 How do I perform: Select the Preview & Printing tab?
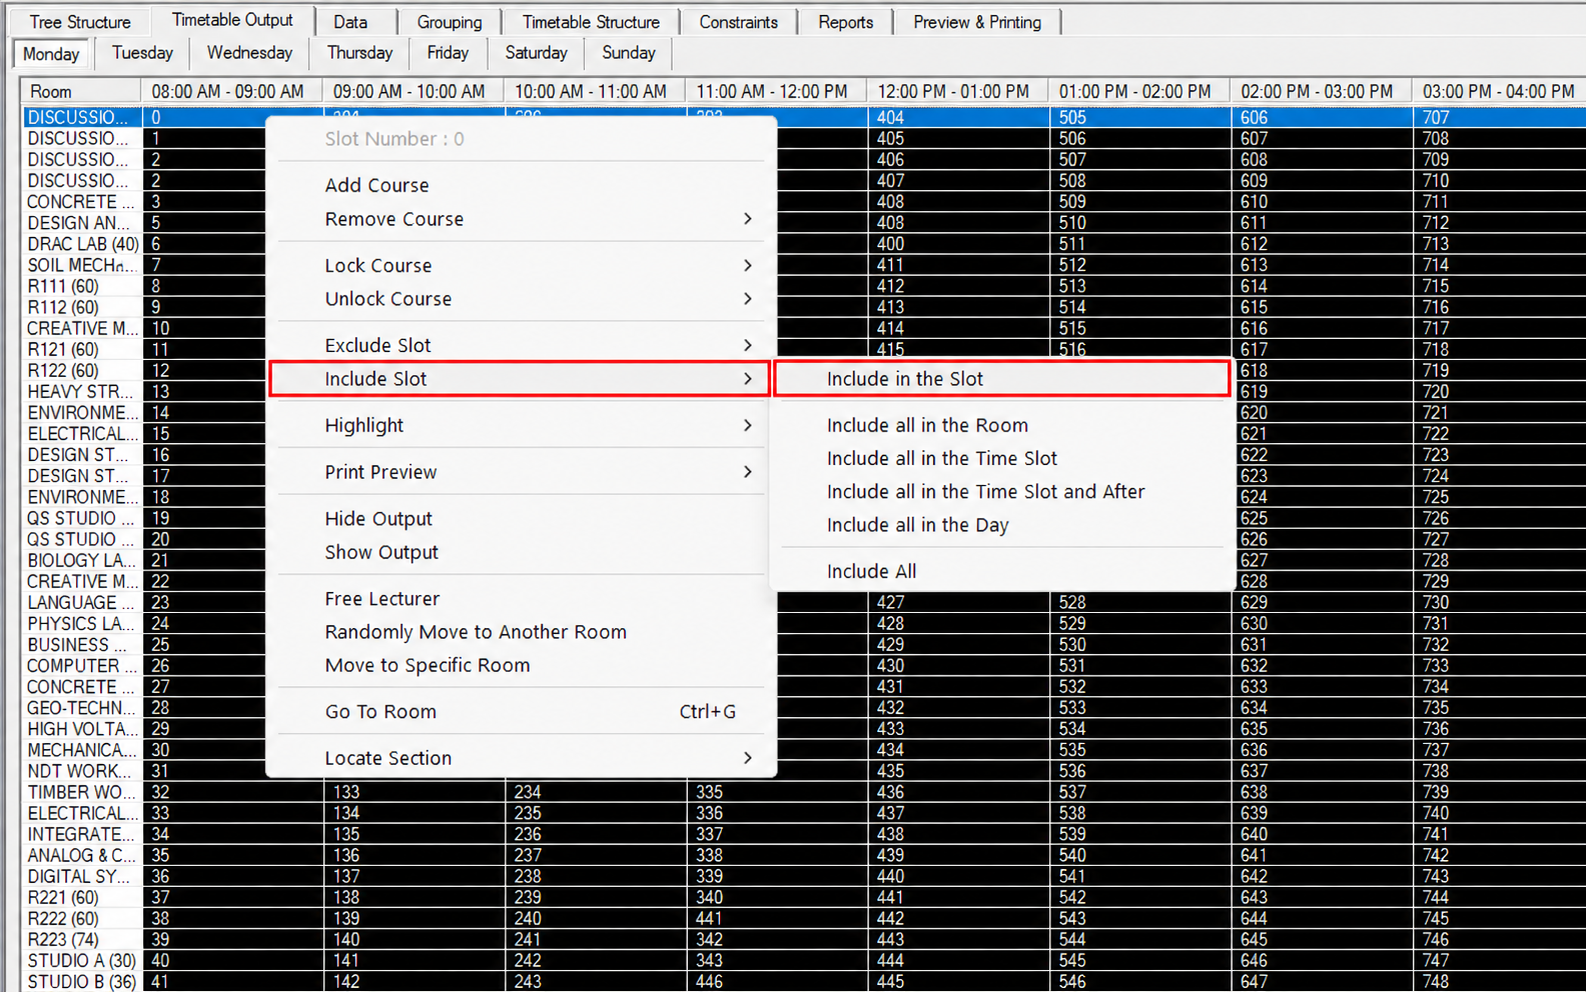click(x=977, y=22)
